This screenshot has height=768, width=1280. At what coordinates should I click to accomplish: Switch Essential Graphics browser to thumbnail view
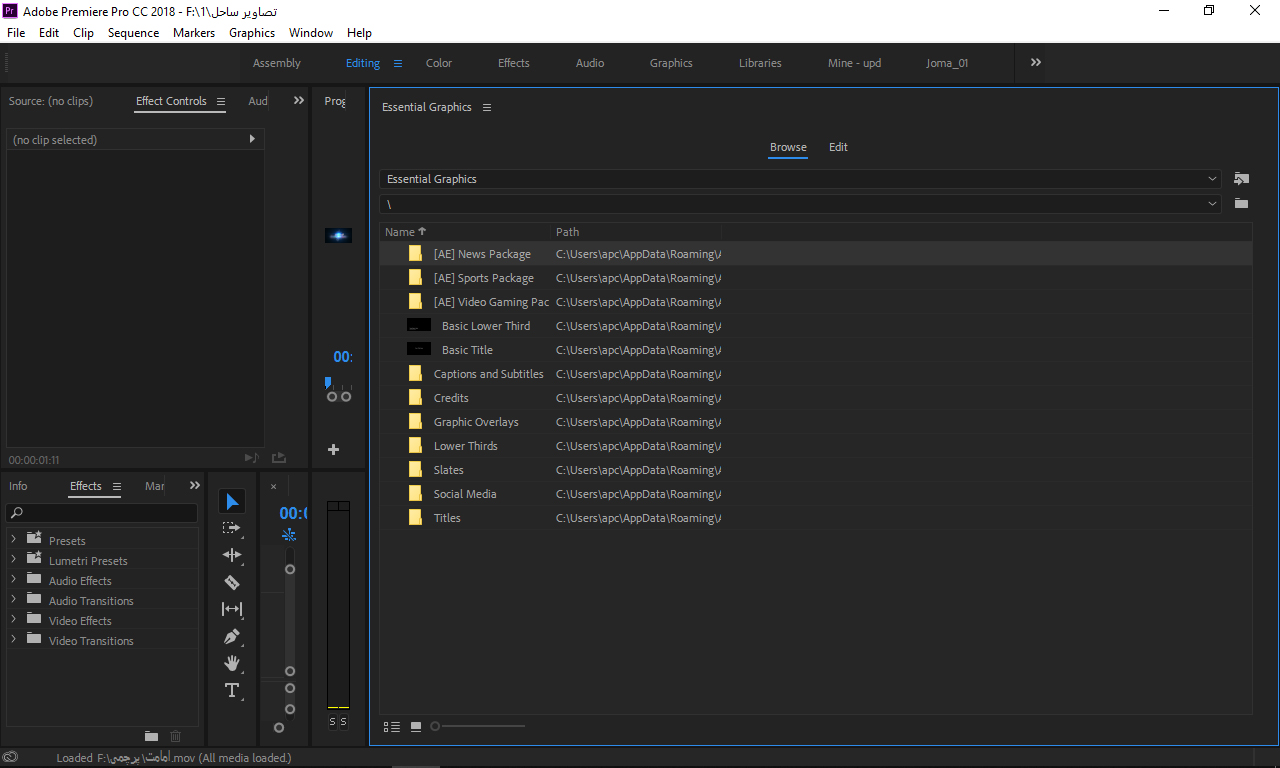point(416,726)
